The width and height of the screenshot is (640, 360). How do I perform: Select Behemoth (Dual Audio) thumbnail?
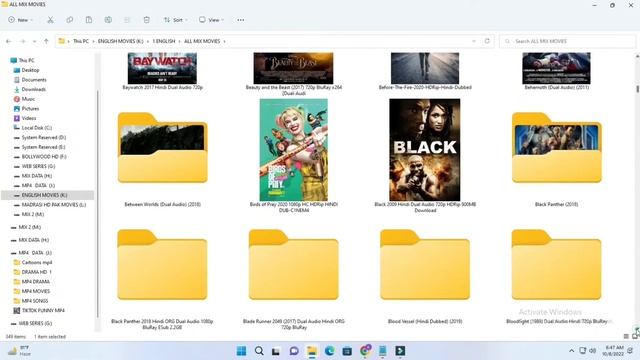point(556,69)
